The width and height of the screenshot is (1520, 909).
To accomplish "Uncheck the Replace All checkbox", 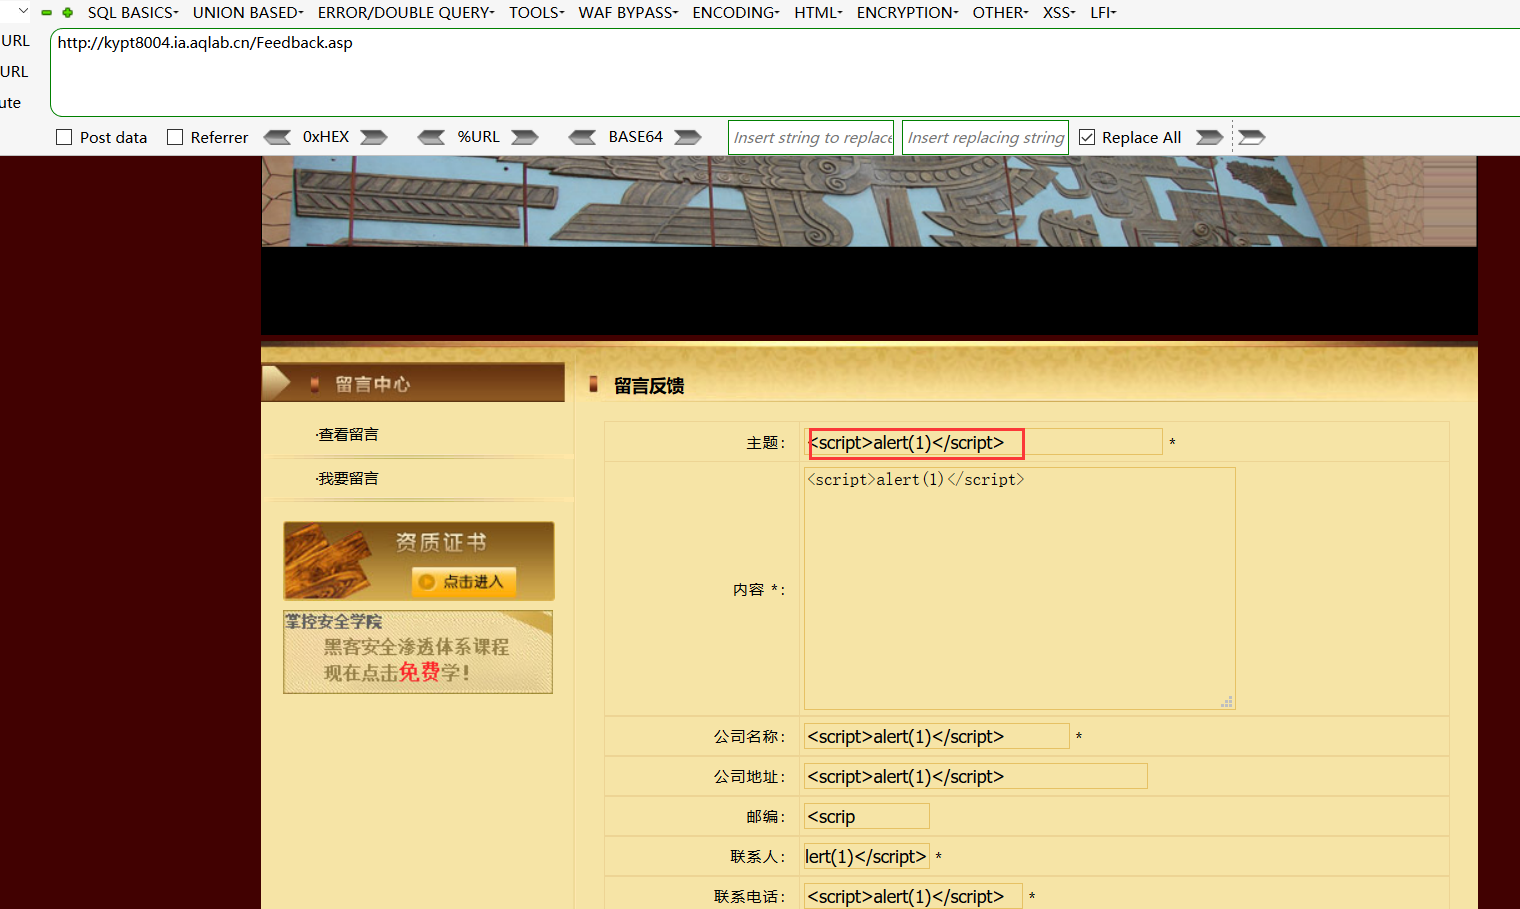I will click(x=1087, y=137).
